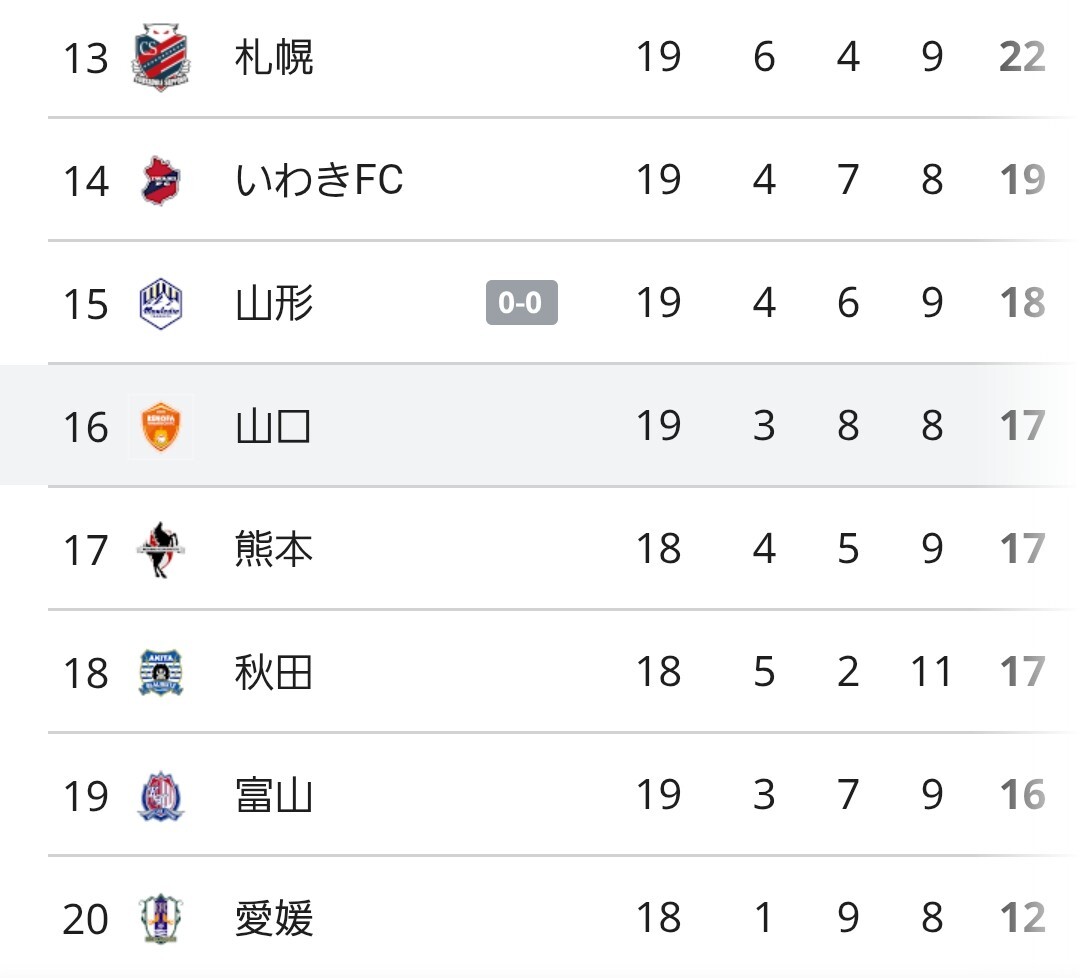Click Sapporo's 22 points value

(x=1023, y=56)
